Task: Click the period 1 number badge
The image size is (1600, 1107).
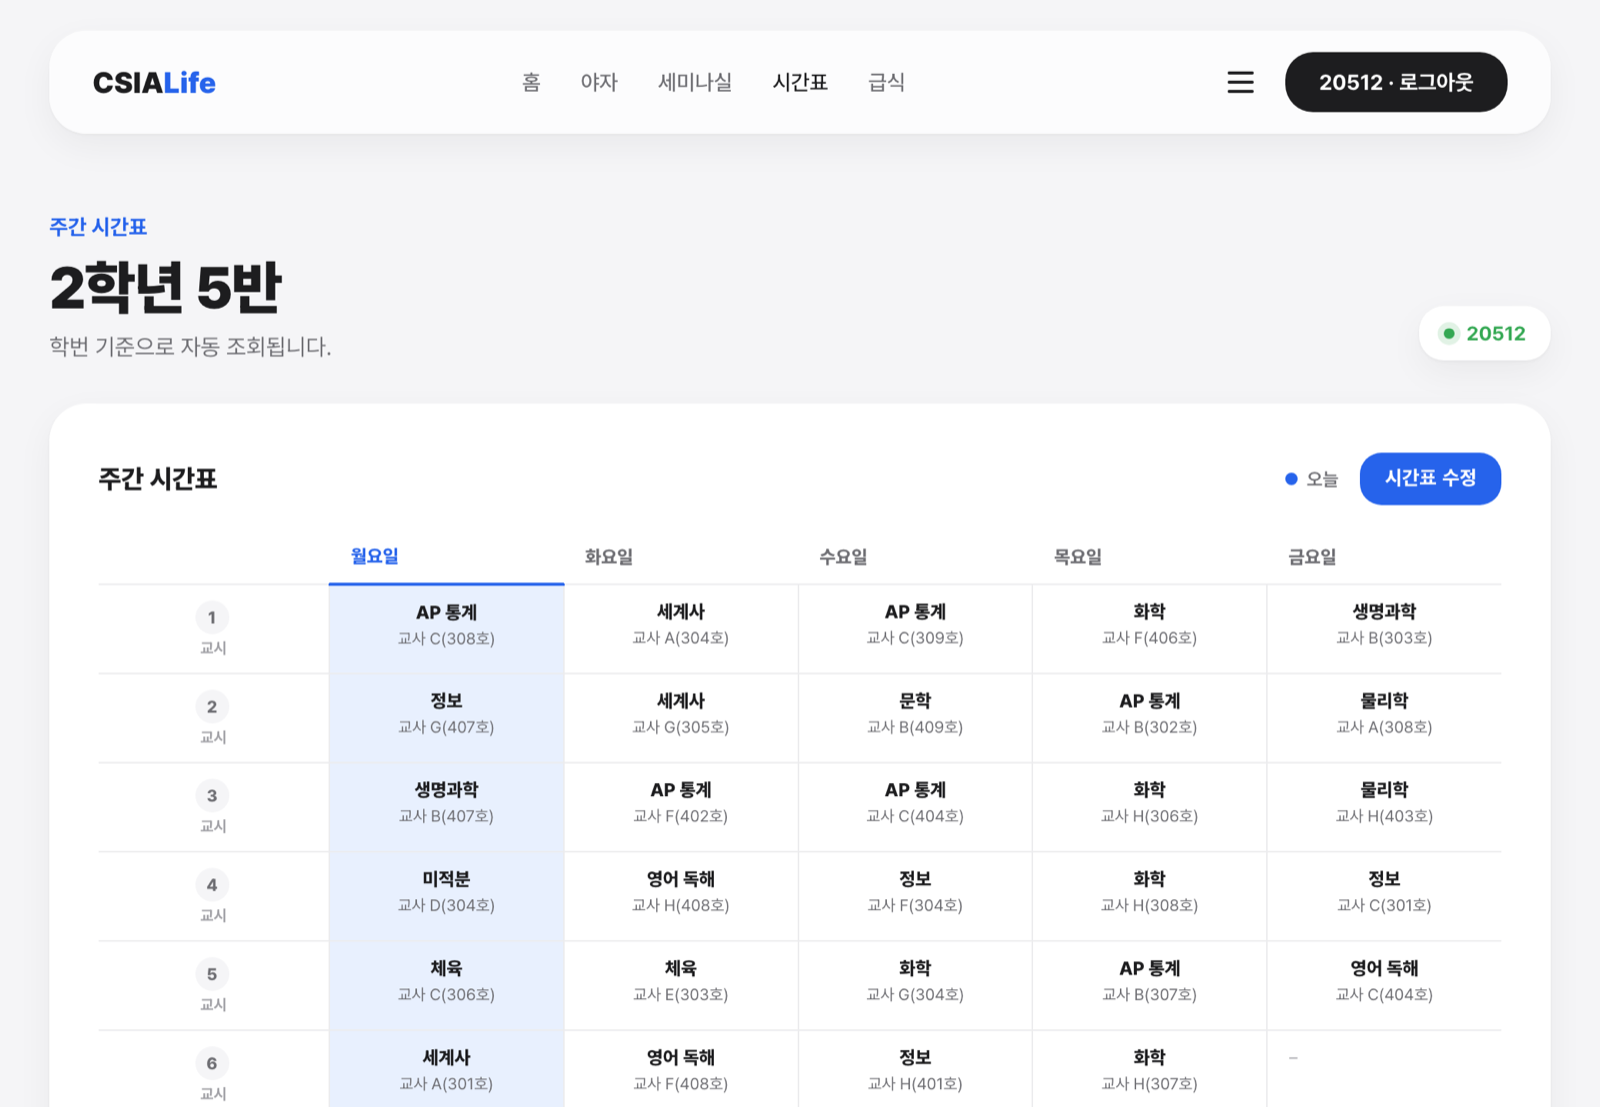Action: [x=212, y=617]
